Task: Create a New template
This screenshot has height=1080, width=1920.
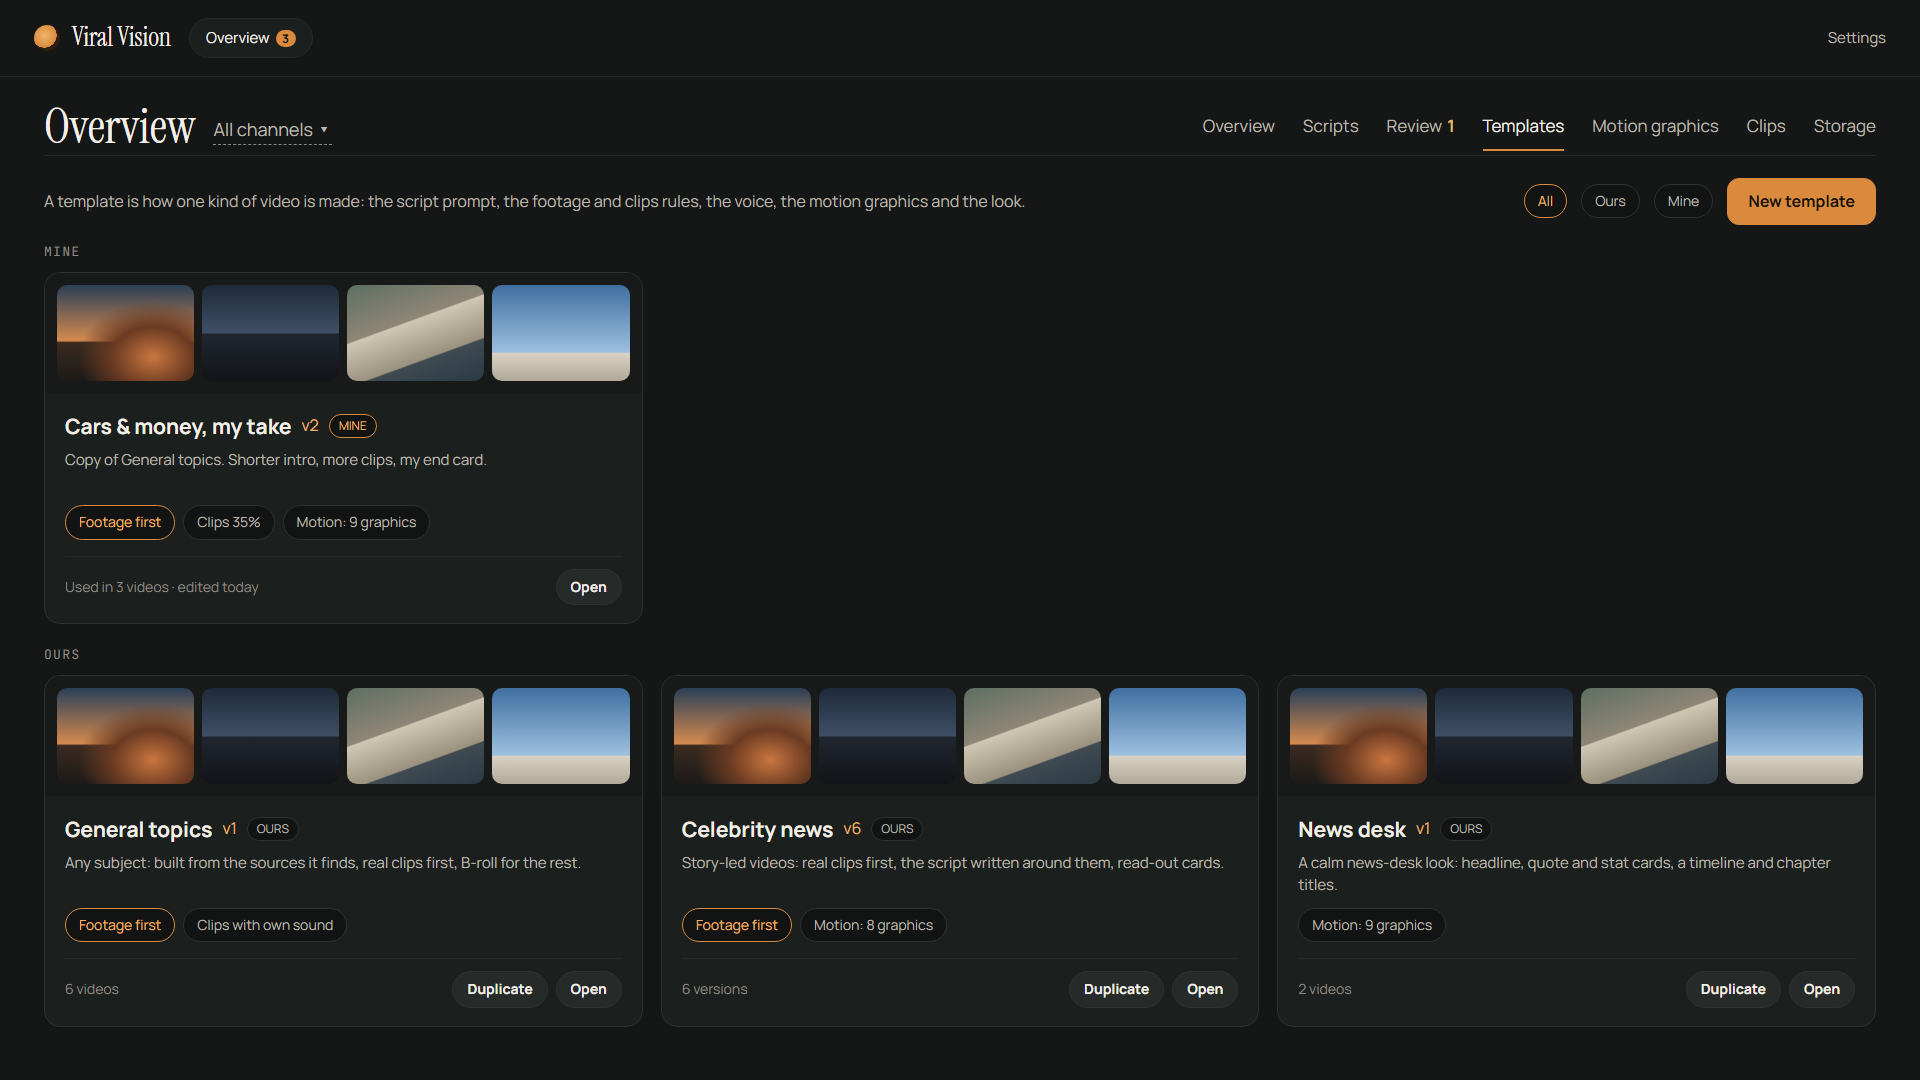Action: click(1801, 201)
